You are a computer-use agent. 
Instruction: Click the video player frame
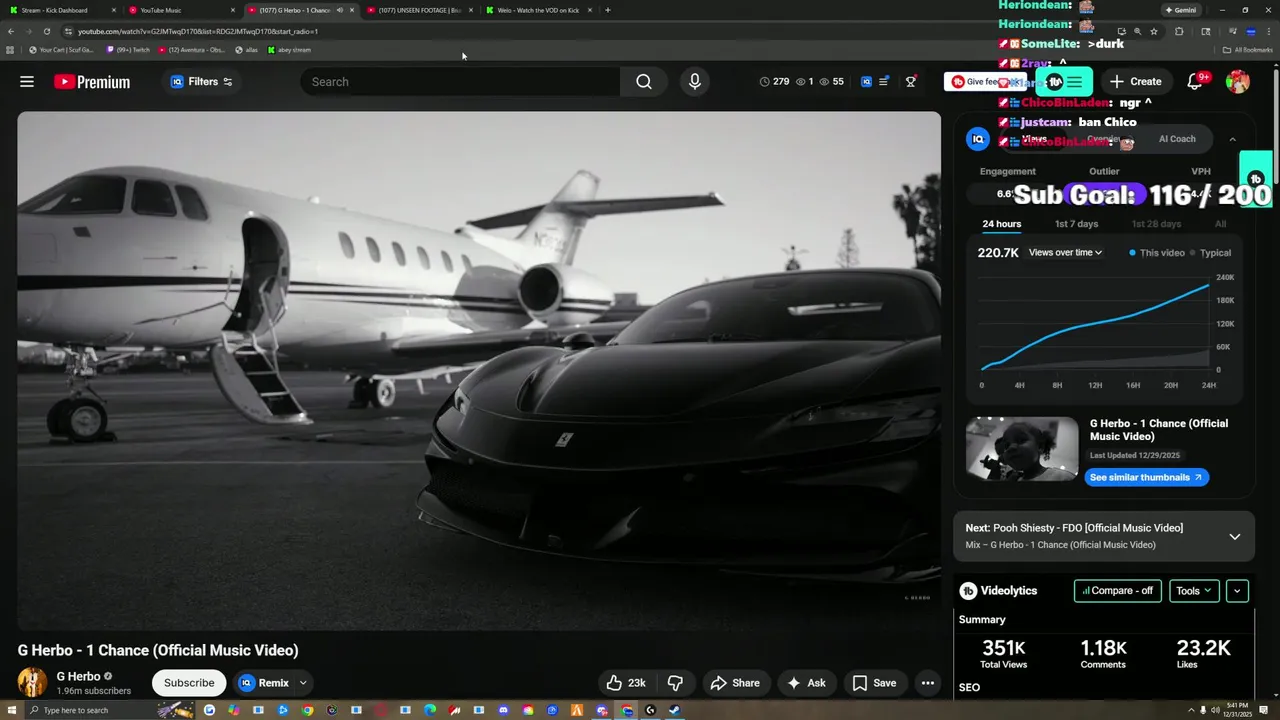click(x=479, y=371)
